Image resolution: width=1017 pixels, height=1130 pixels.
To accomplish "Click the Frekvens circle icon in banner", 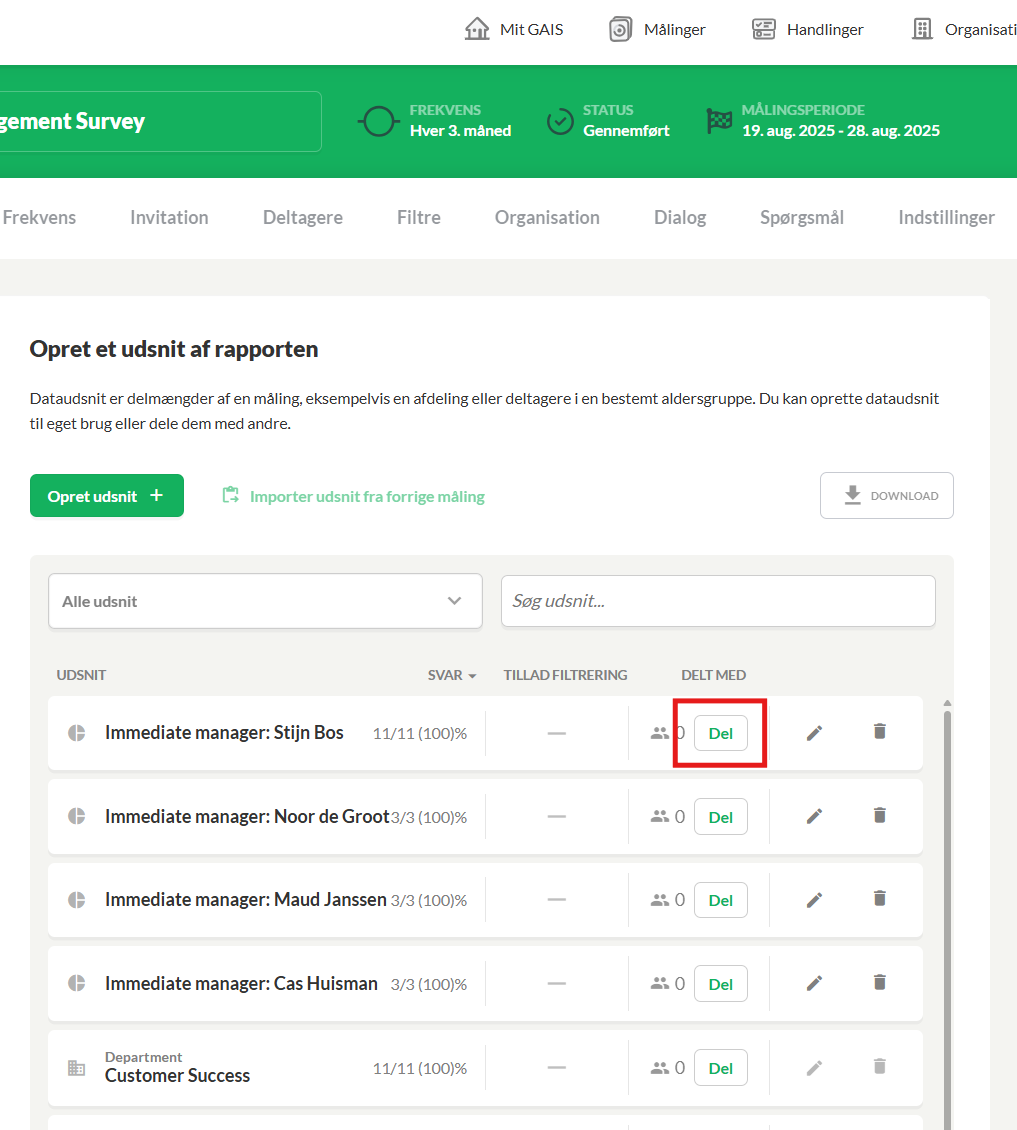I will click(x=378, y=121).
